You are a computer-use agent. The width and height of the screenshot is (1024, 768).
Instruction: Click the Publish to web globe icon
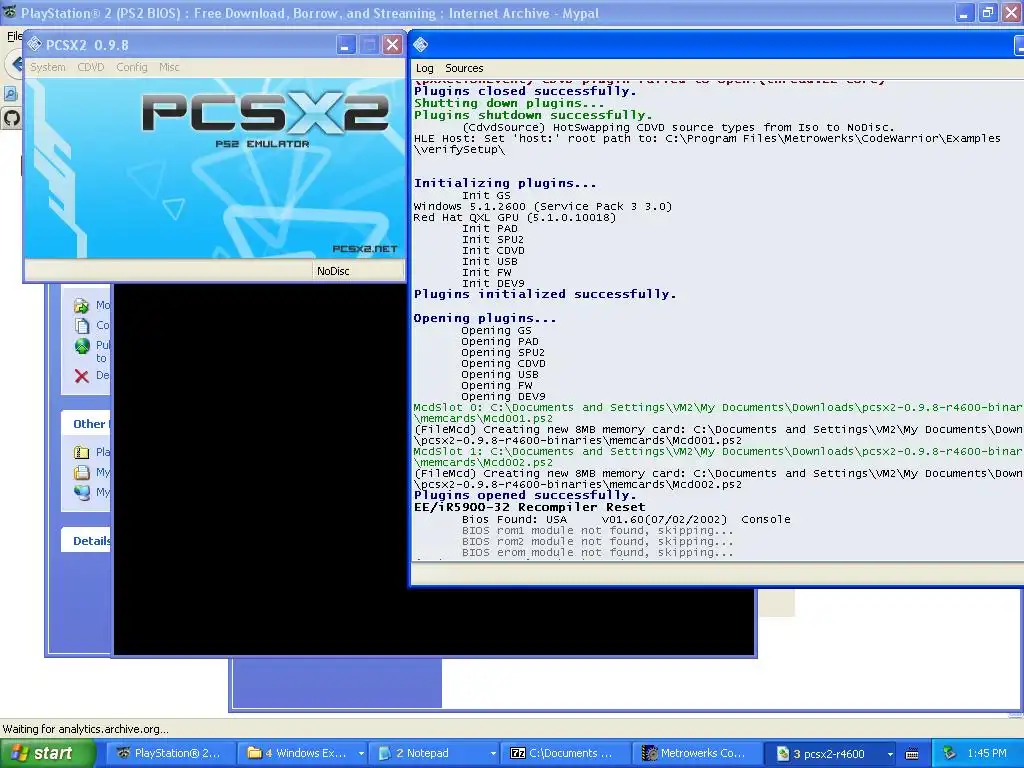tap(82, 346)
